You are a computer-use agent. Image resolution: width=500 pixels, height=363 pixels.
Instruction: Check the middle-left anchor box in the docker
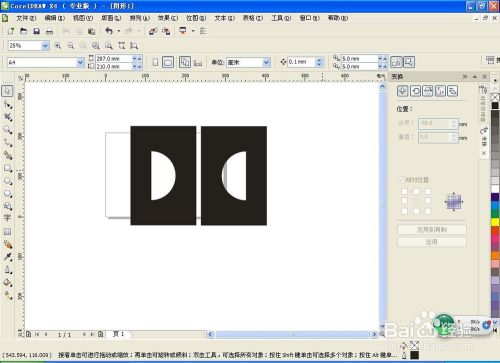pos(404,201)
